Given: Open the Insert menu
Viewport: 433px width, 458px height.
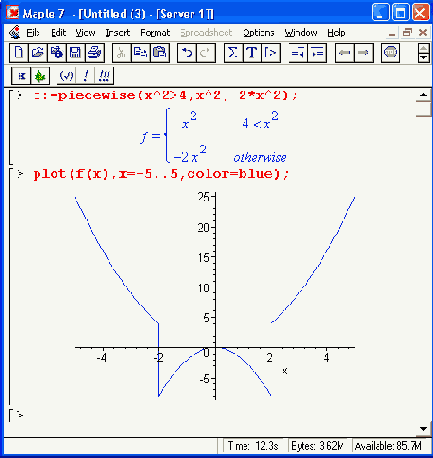Looking at the screenshot, I should tap(118, 33).
